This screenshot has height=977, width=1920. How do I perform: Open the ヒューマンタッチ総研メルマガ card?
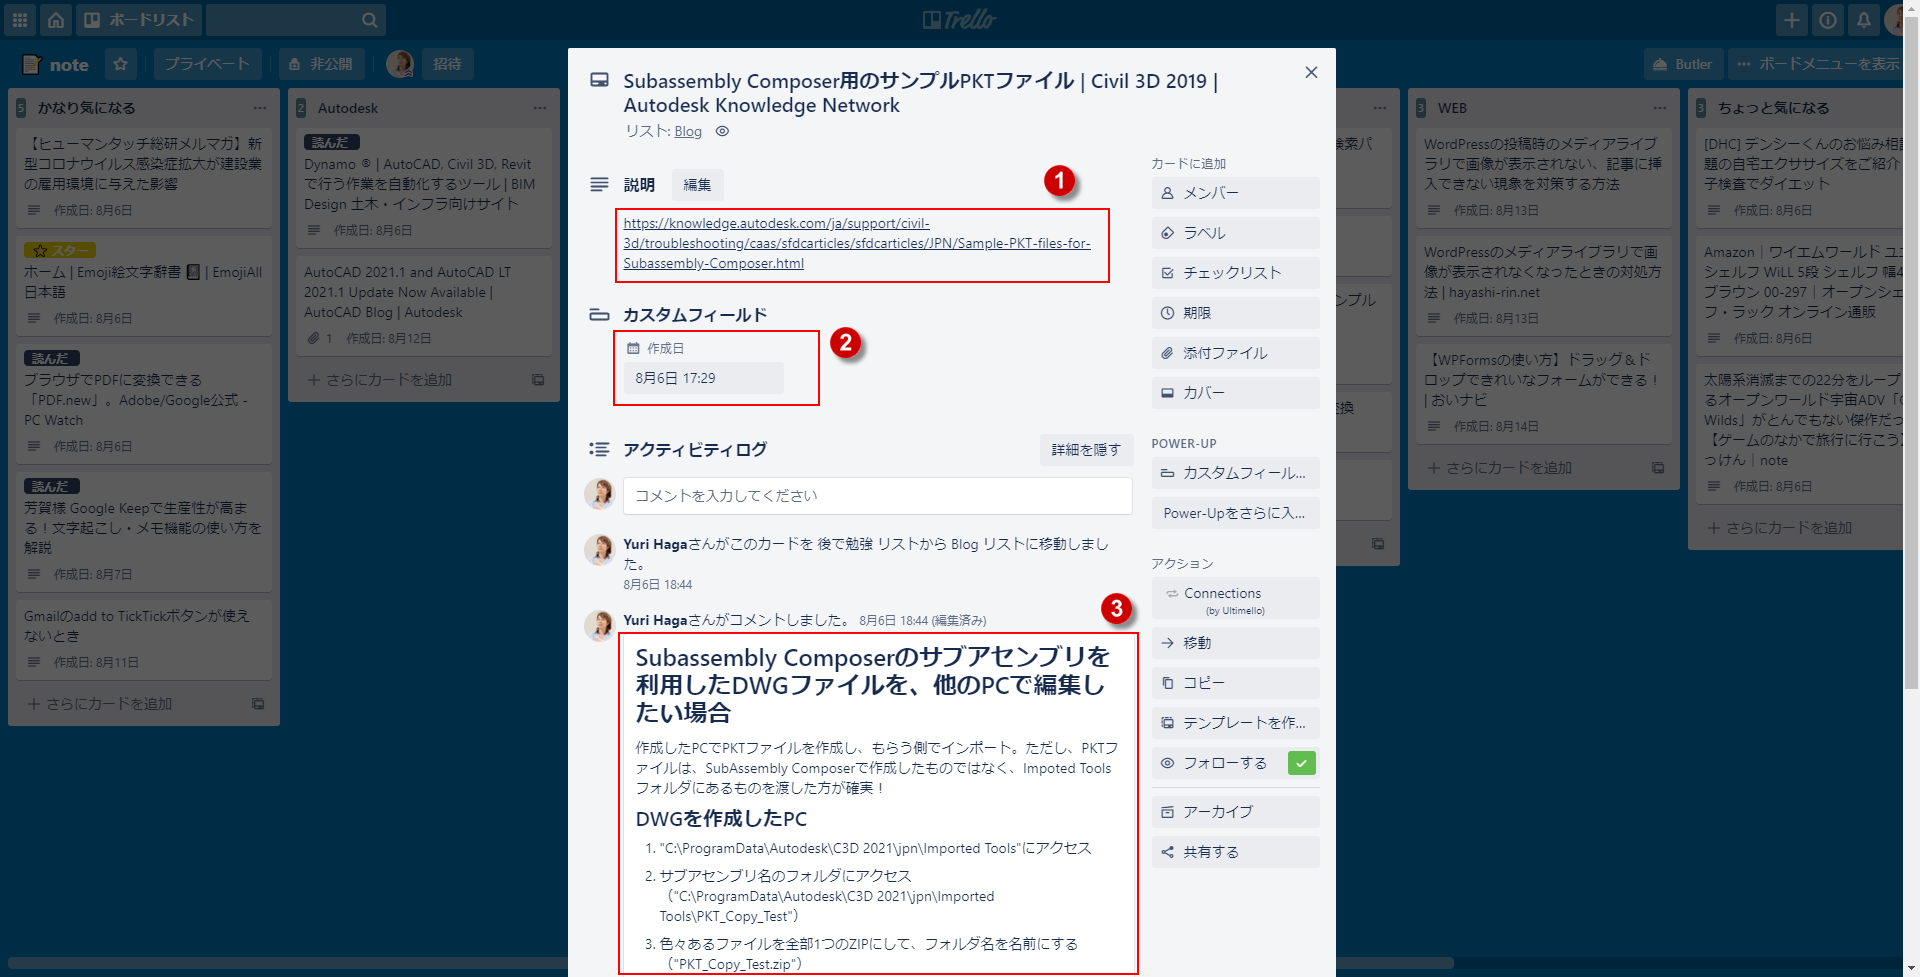(144, 177)
